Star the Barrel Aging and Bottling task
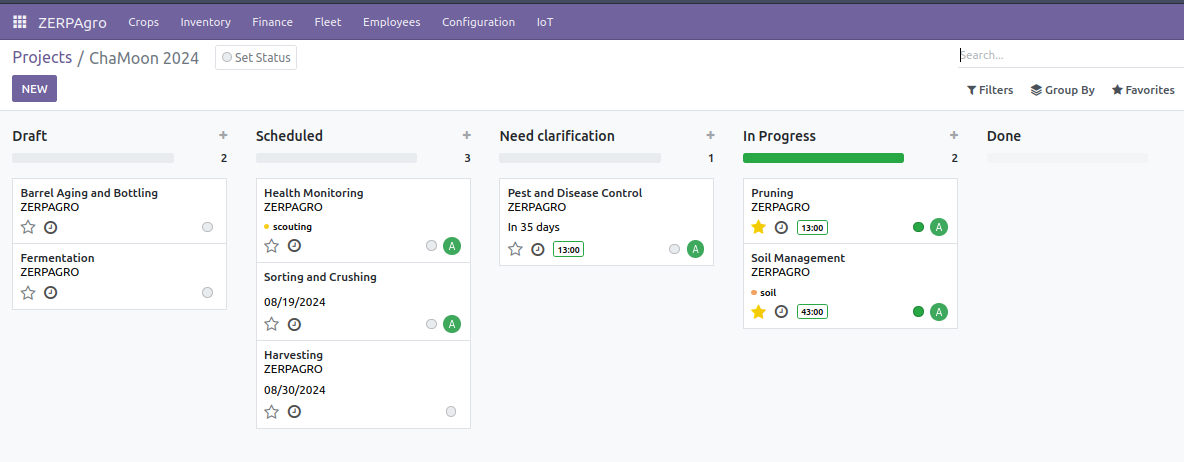Screen dimensions: 1184x462 [x=28, y=227]
